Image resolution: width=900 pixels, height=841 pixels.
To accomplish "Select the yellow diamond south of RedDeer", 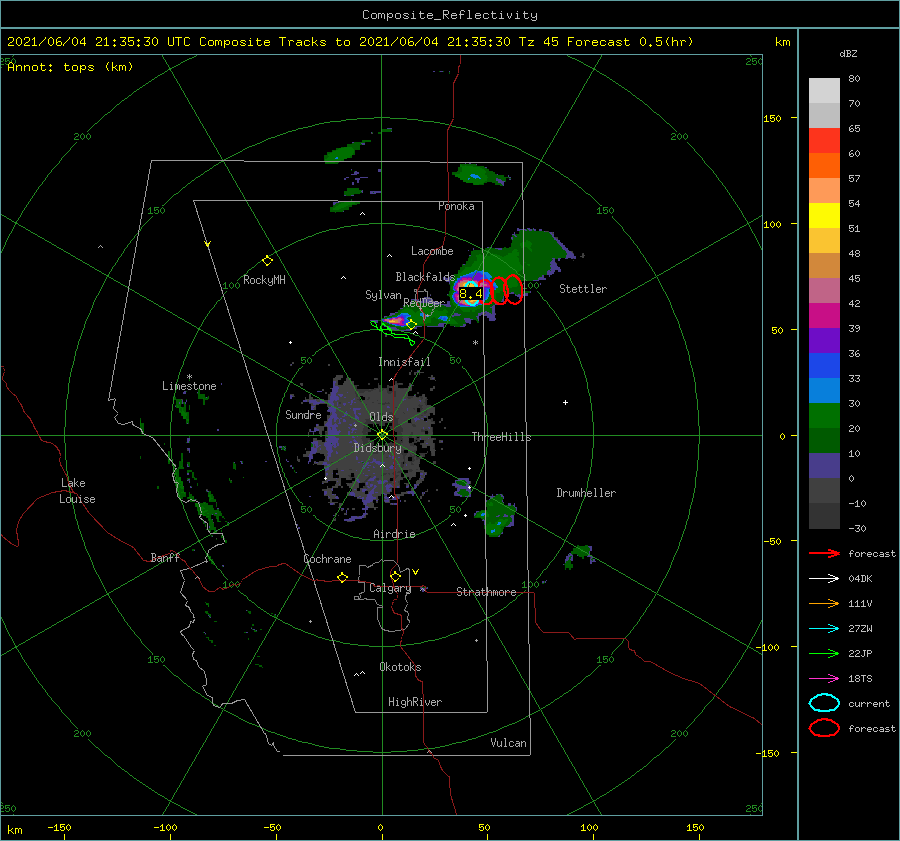I will point(411,325).
